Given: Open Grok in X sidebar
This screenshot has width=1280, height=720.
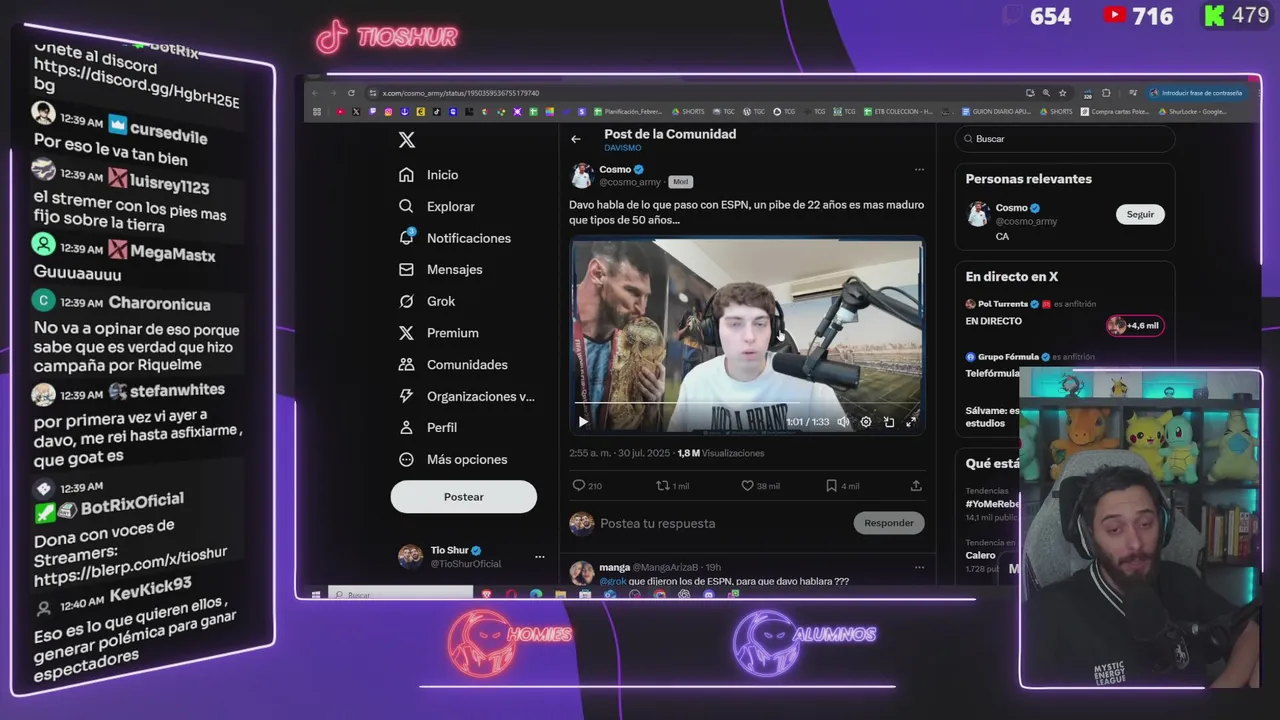Looking at the screenshot, I should pos(426,301).
